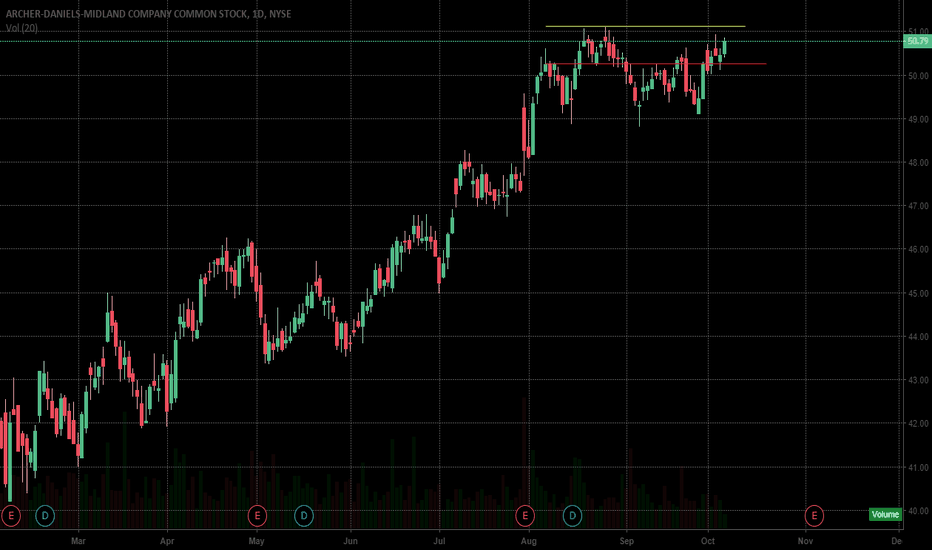Screen dimensions: 932x550
Task: Click the dividend D marker in mid-May
Action: pos(304,516)
